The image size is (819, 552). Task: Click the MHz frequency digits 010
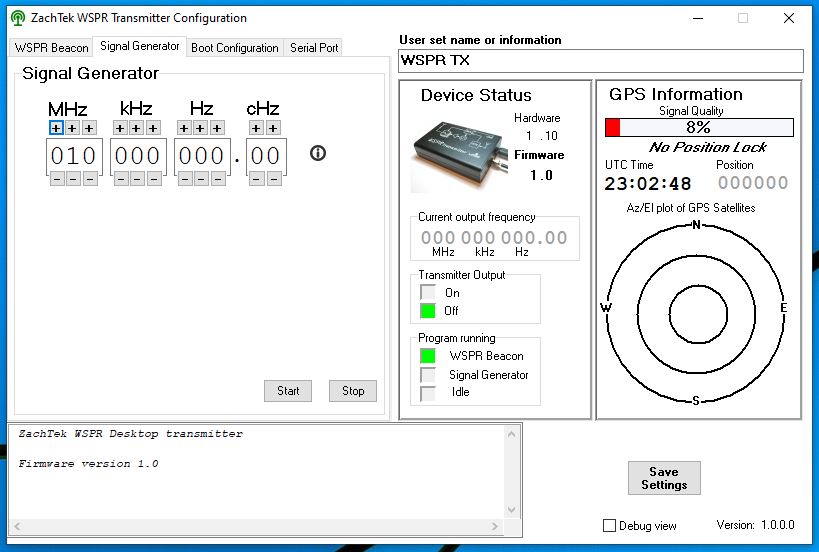pyautogui.click(x=74, y=156)
